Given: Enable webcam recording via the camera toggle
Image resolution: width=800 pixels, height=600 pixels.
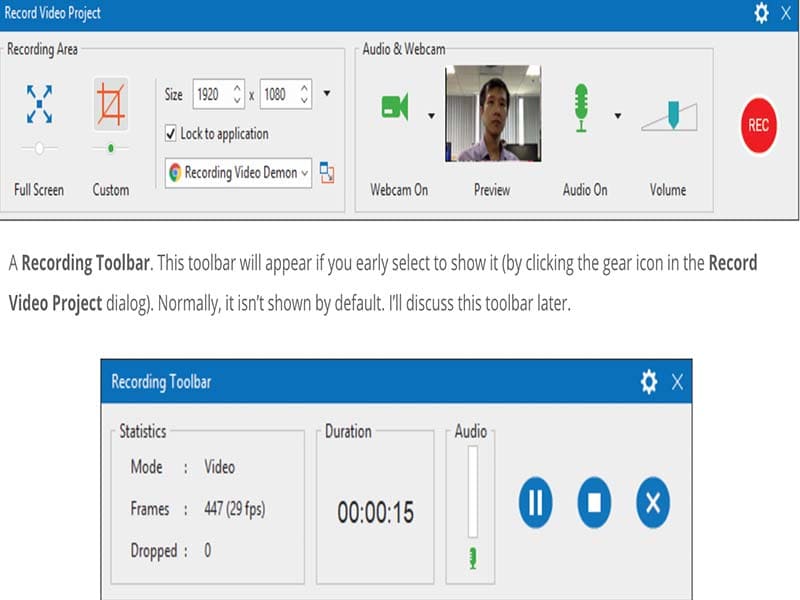Looking at the screenshot, I should 395,107.
